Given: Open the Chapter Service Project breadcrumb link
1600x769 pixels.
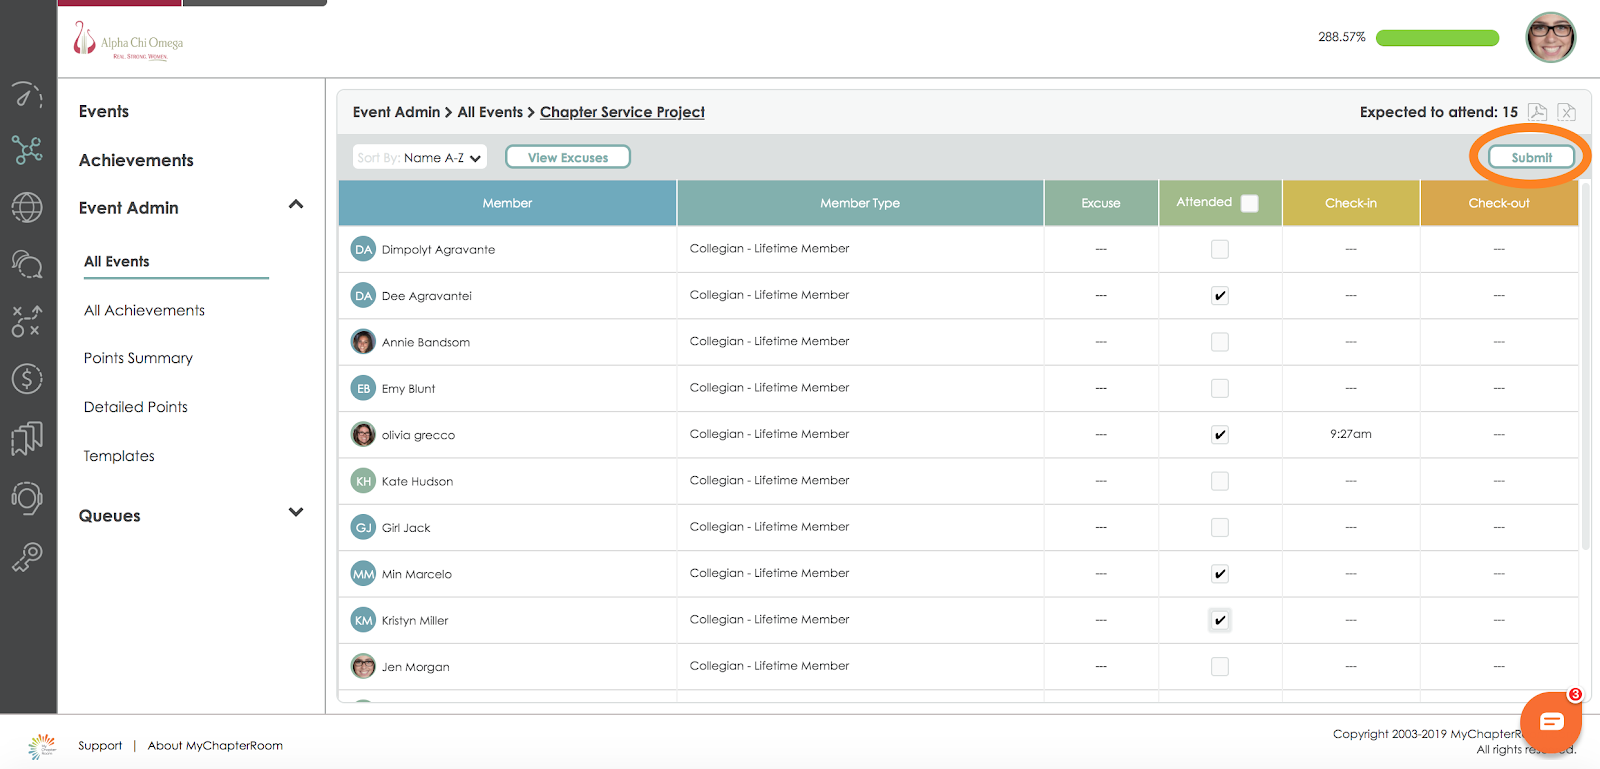Looking at the screenshot, I should point(622,112).
